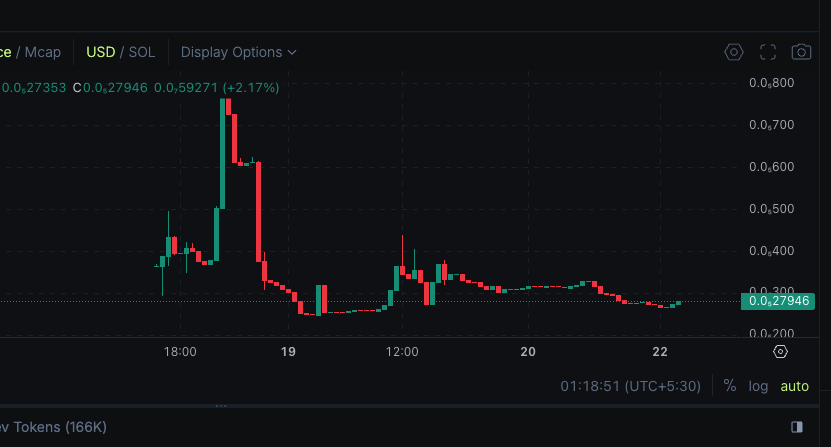Viewport: 831px width, 447px height.
Task: Open time axis settings icon
Action: click(x=780, y=352)
